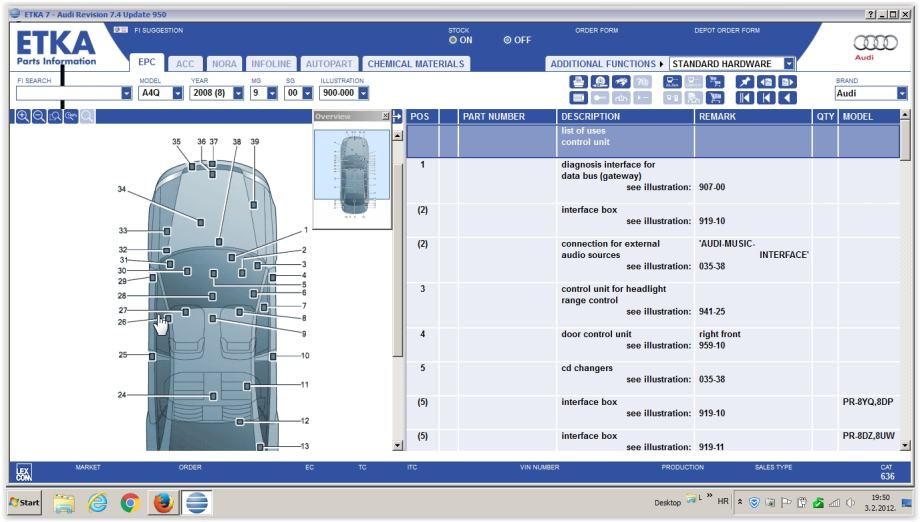Click the pin/pushpin toolbar icon
This screenshot has width=920, height=522.
[x=745, y=82]
